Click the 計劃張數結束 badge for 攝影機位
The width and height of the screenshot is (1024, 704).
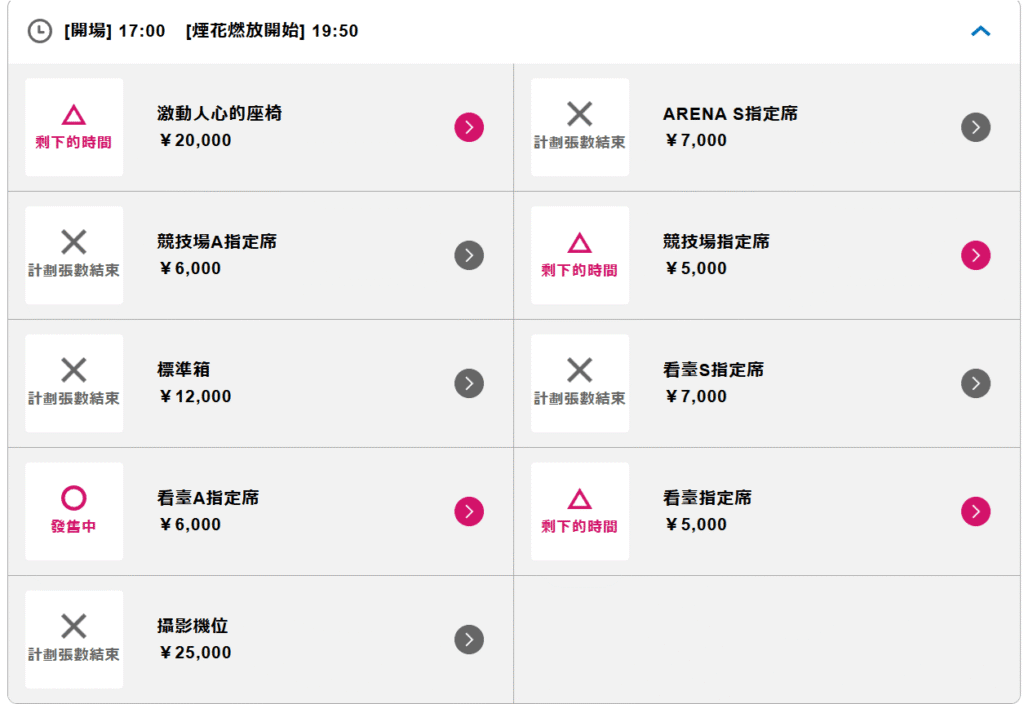click(x=74, y=639)
